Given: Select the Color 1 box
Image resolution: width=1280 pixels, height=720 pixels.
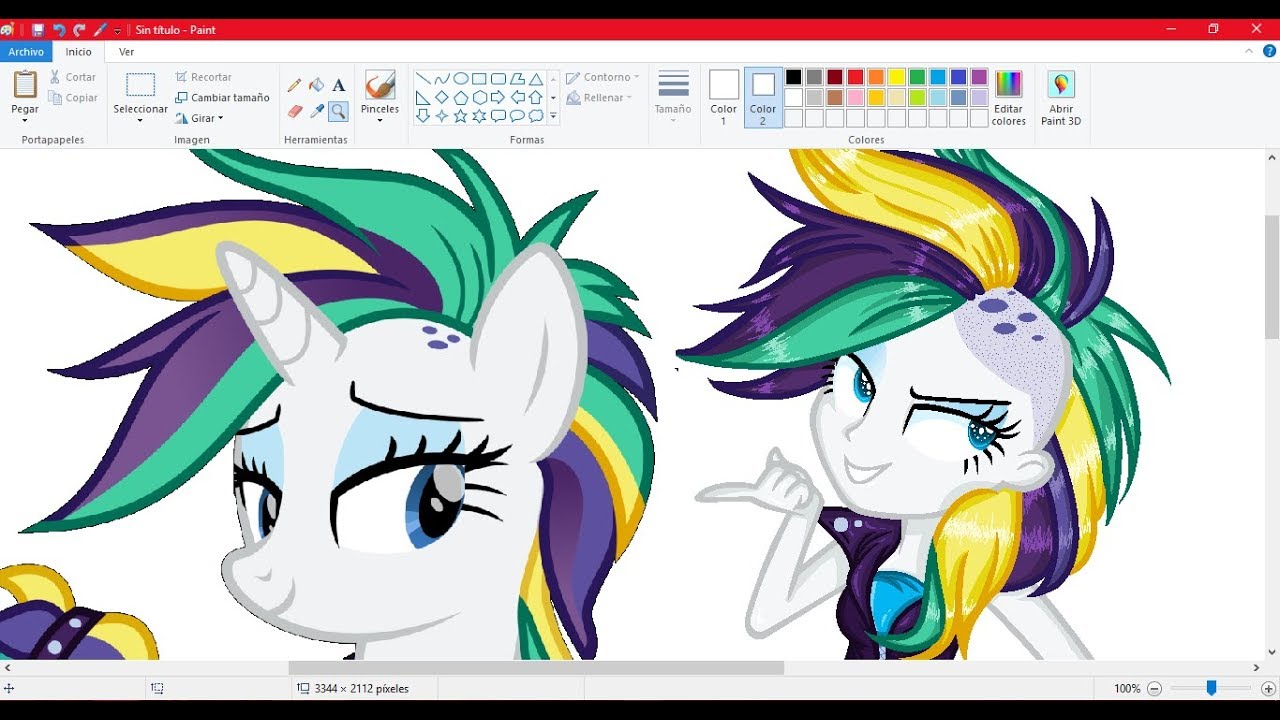Looking at the screenshot, I should click(723, 98).
